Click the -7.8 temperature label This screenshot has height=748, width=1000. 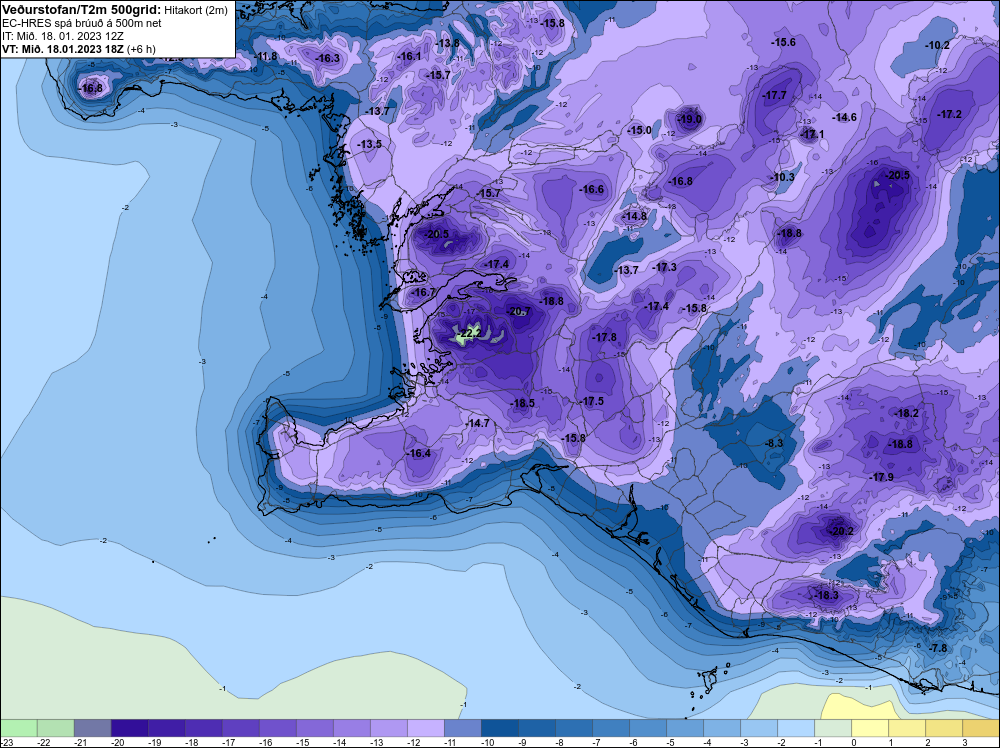[x=939, y=649]
